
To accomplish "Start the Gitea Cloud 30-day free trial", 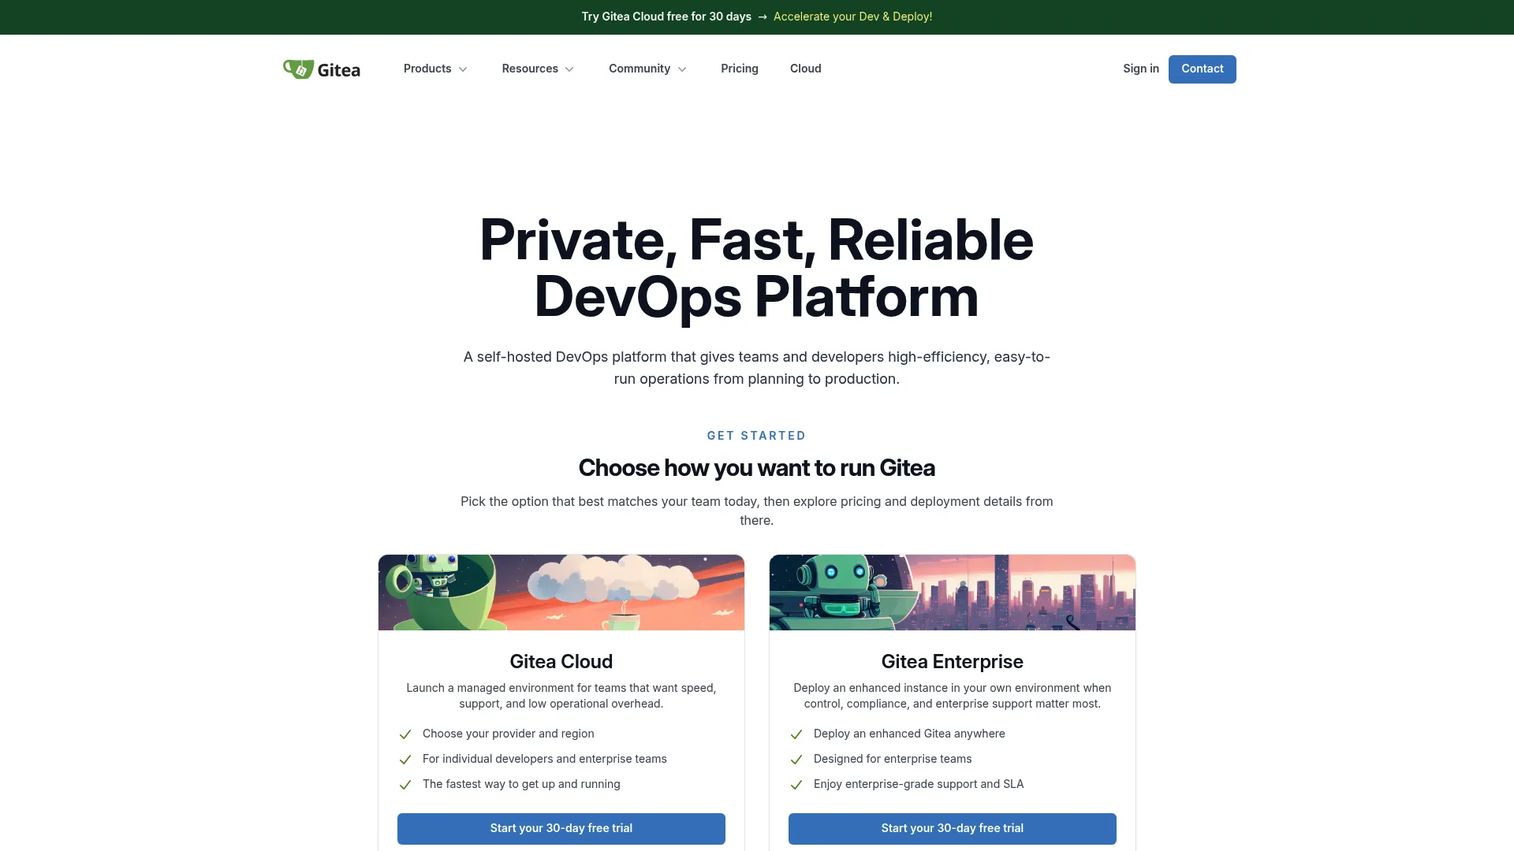I will [561, 828].
